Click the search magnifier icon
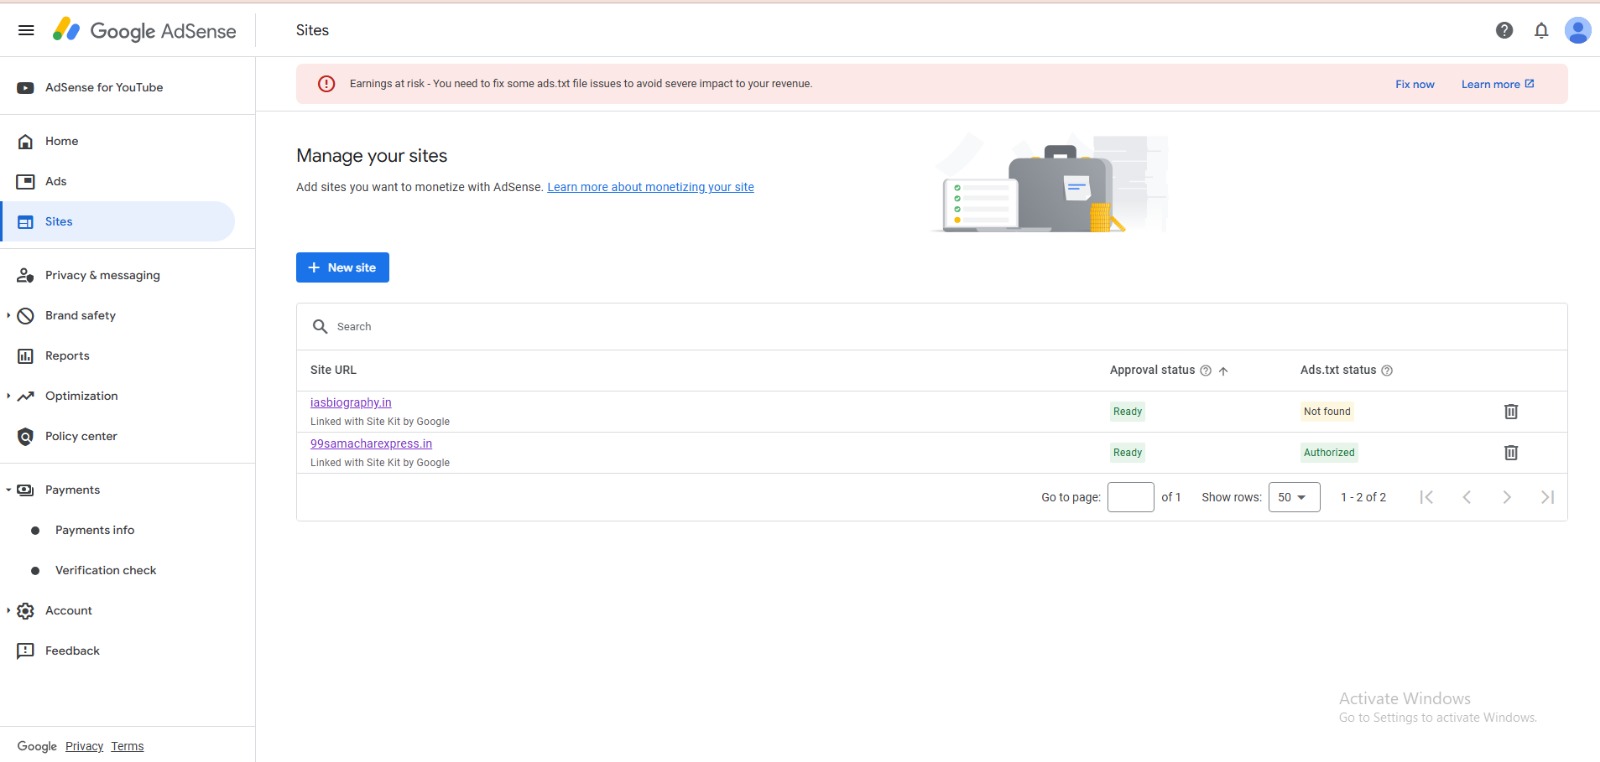Screen dimensions: 1600x762 click(x=320, y=326)
